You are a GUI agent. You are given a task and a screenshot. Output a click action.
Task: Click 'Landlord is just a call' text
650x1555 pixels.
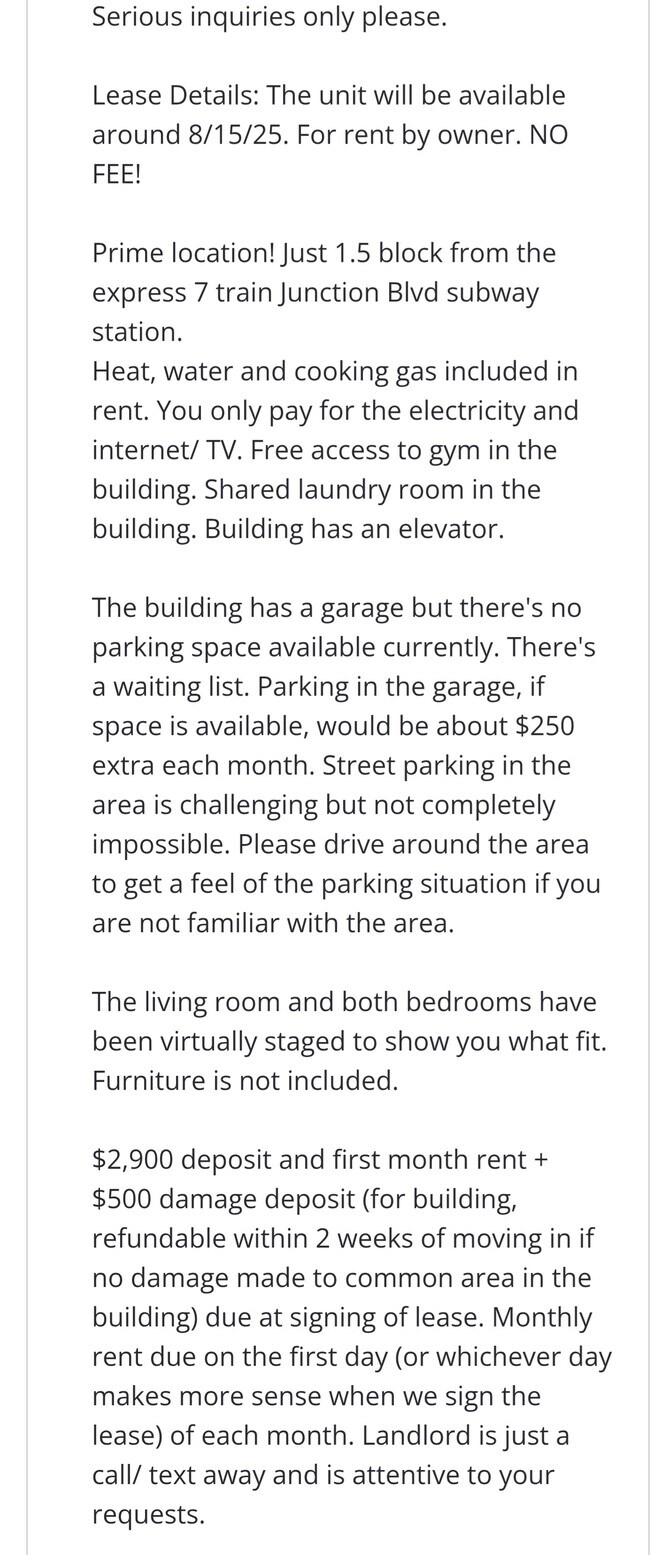click(x=330, y=1455)
